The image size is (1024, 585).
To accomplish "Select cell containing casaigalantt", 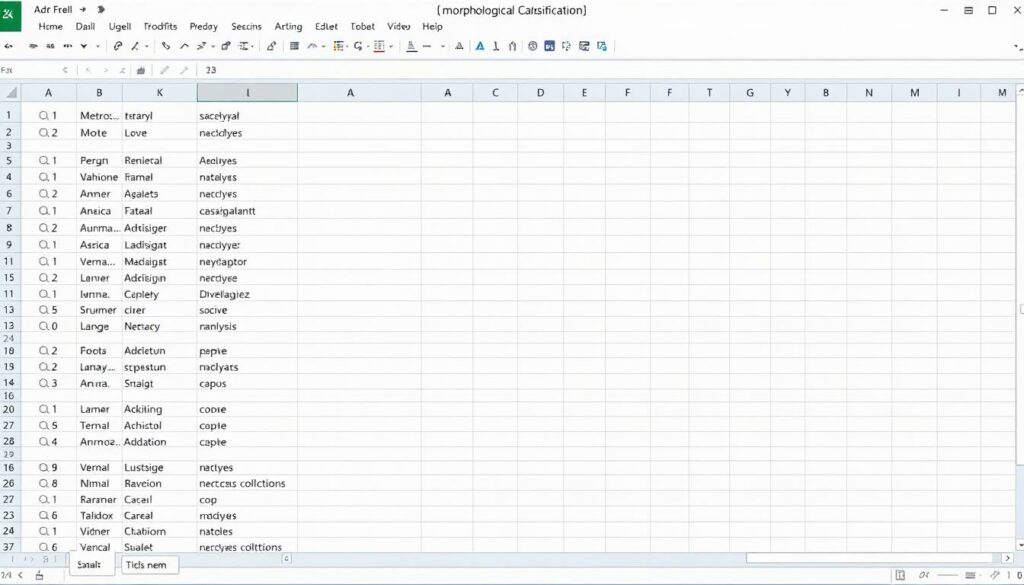I will (247, 211).
